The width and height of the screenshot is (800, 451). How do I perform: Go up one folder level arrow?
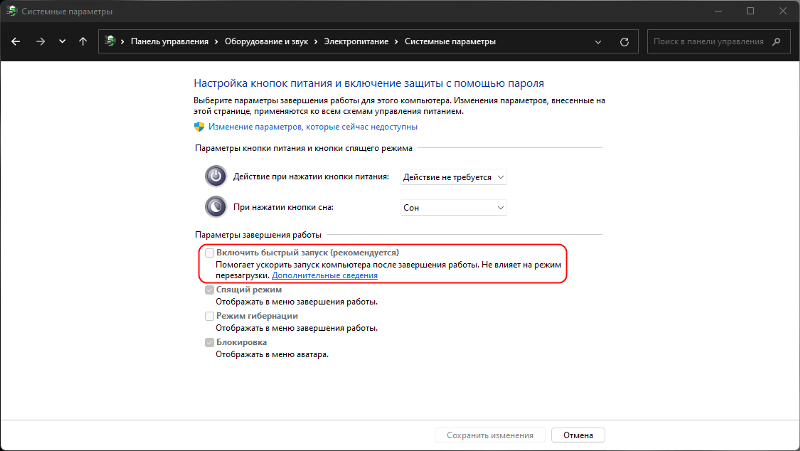coord(82,43)
